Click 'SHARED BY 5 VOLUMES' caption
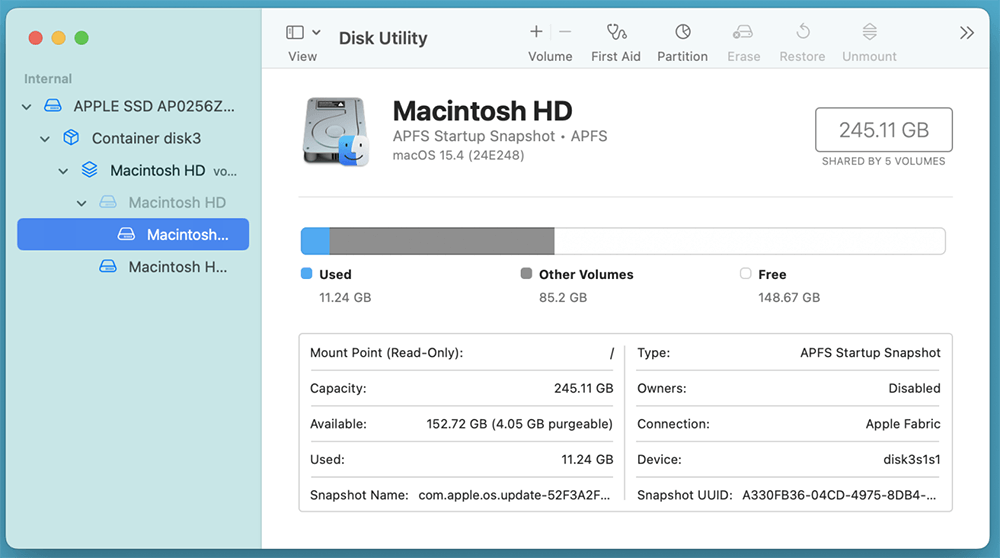This screenshot has width=1000, height=558. coord(884,161)
